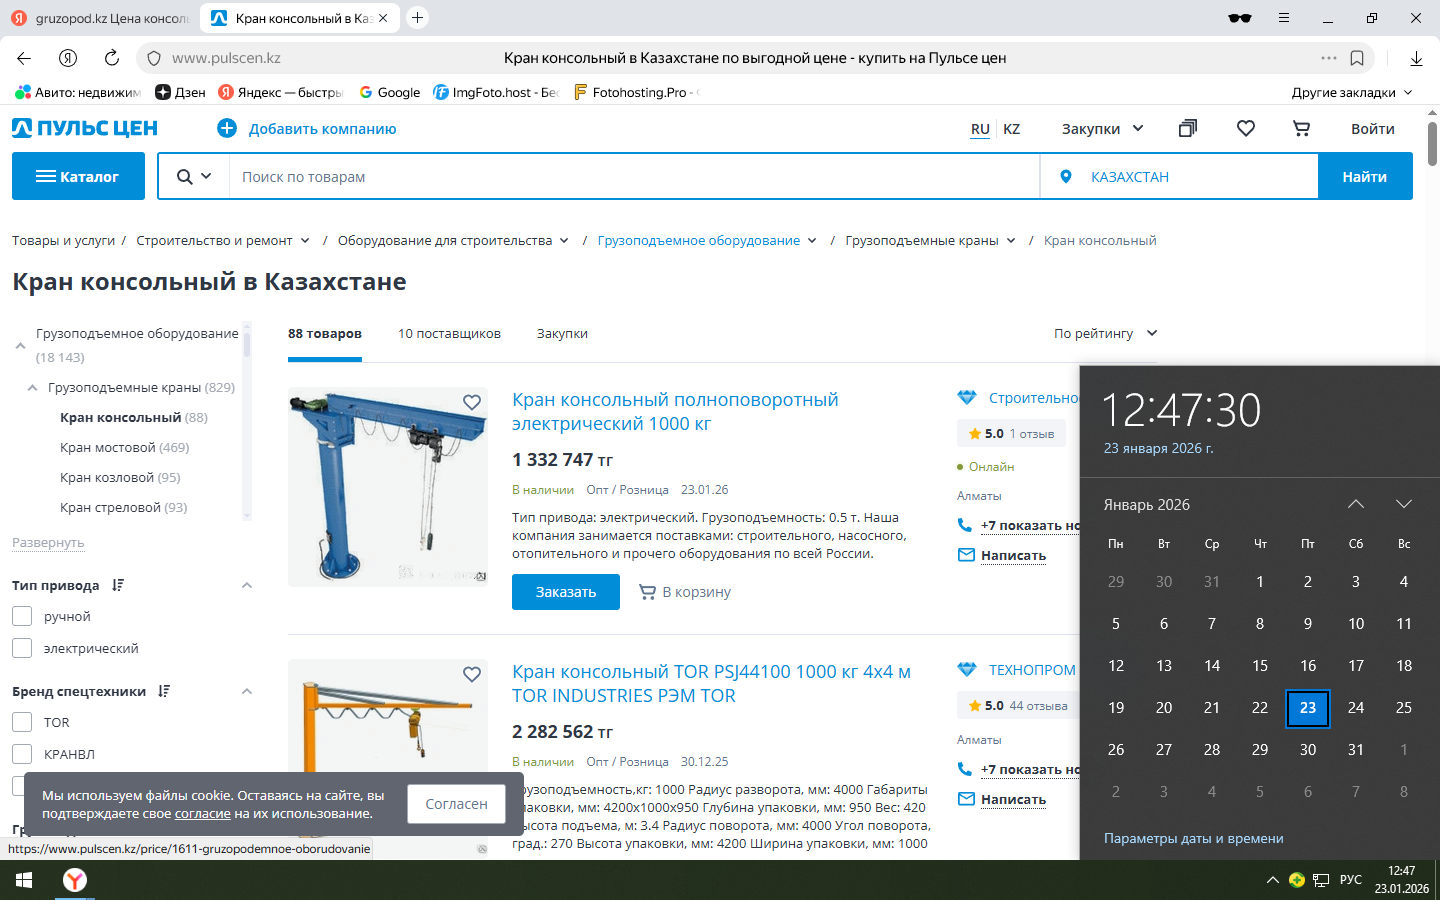The height and width of the screenshot is (900, 1440).
Task: Check the КРАНВЛ brand checkbox
Action: click(22, 754)
